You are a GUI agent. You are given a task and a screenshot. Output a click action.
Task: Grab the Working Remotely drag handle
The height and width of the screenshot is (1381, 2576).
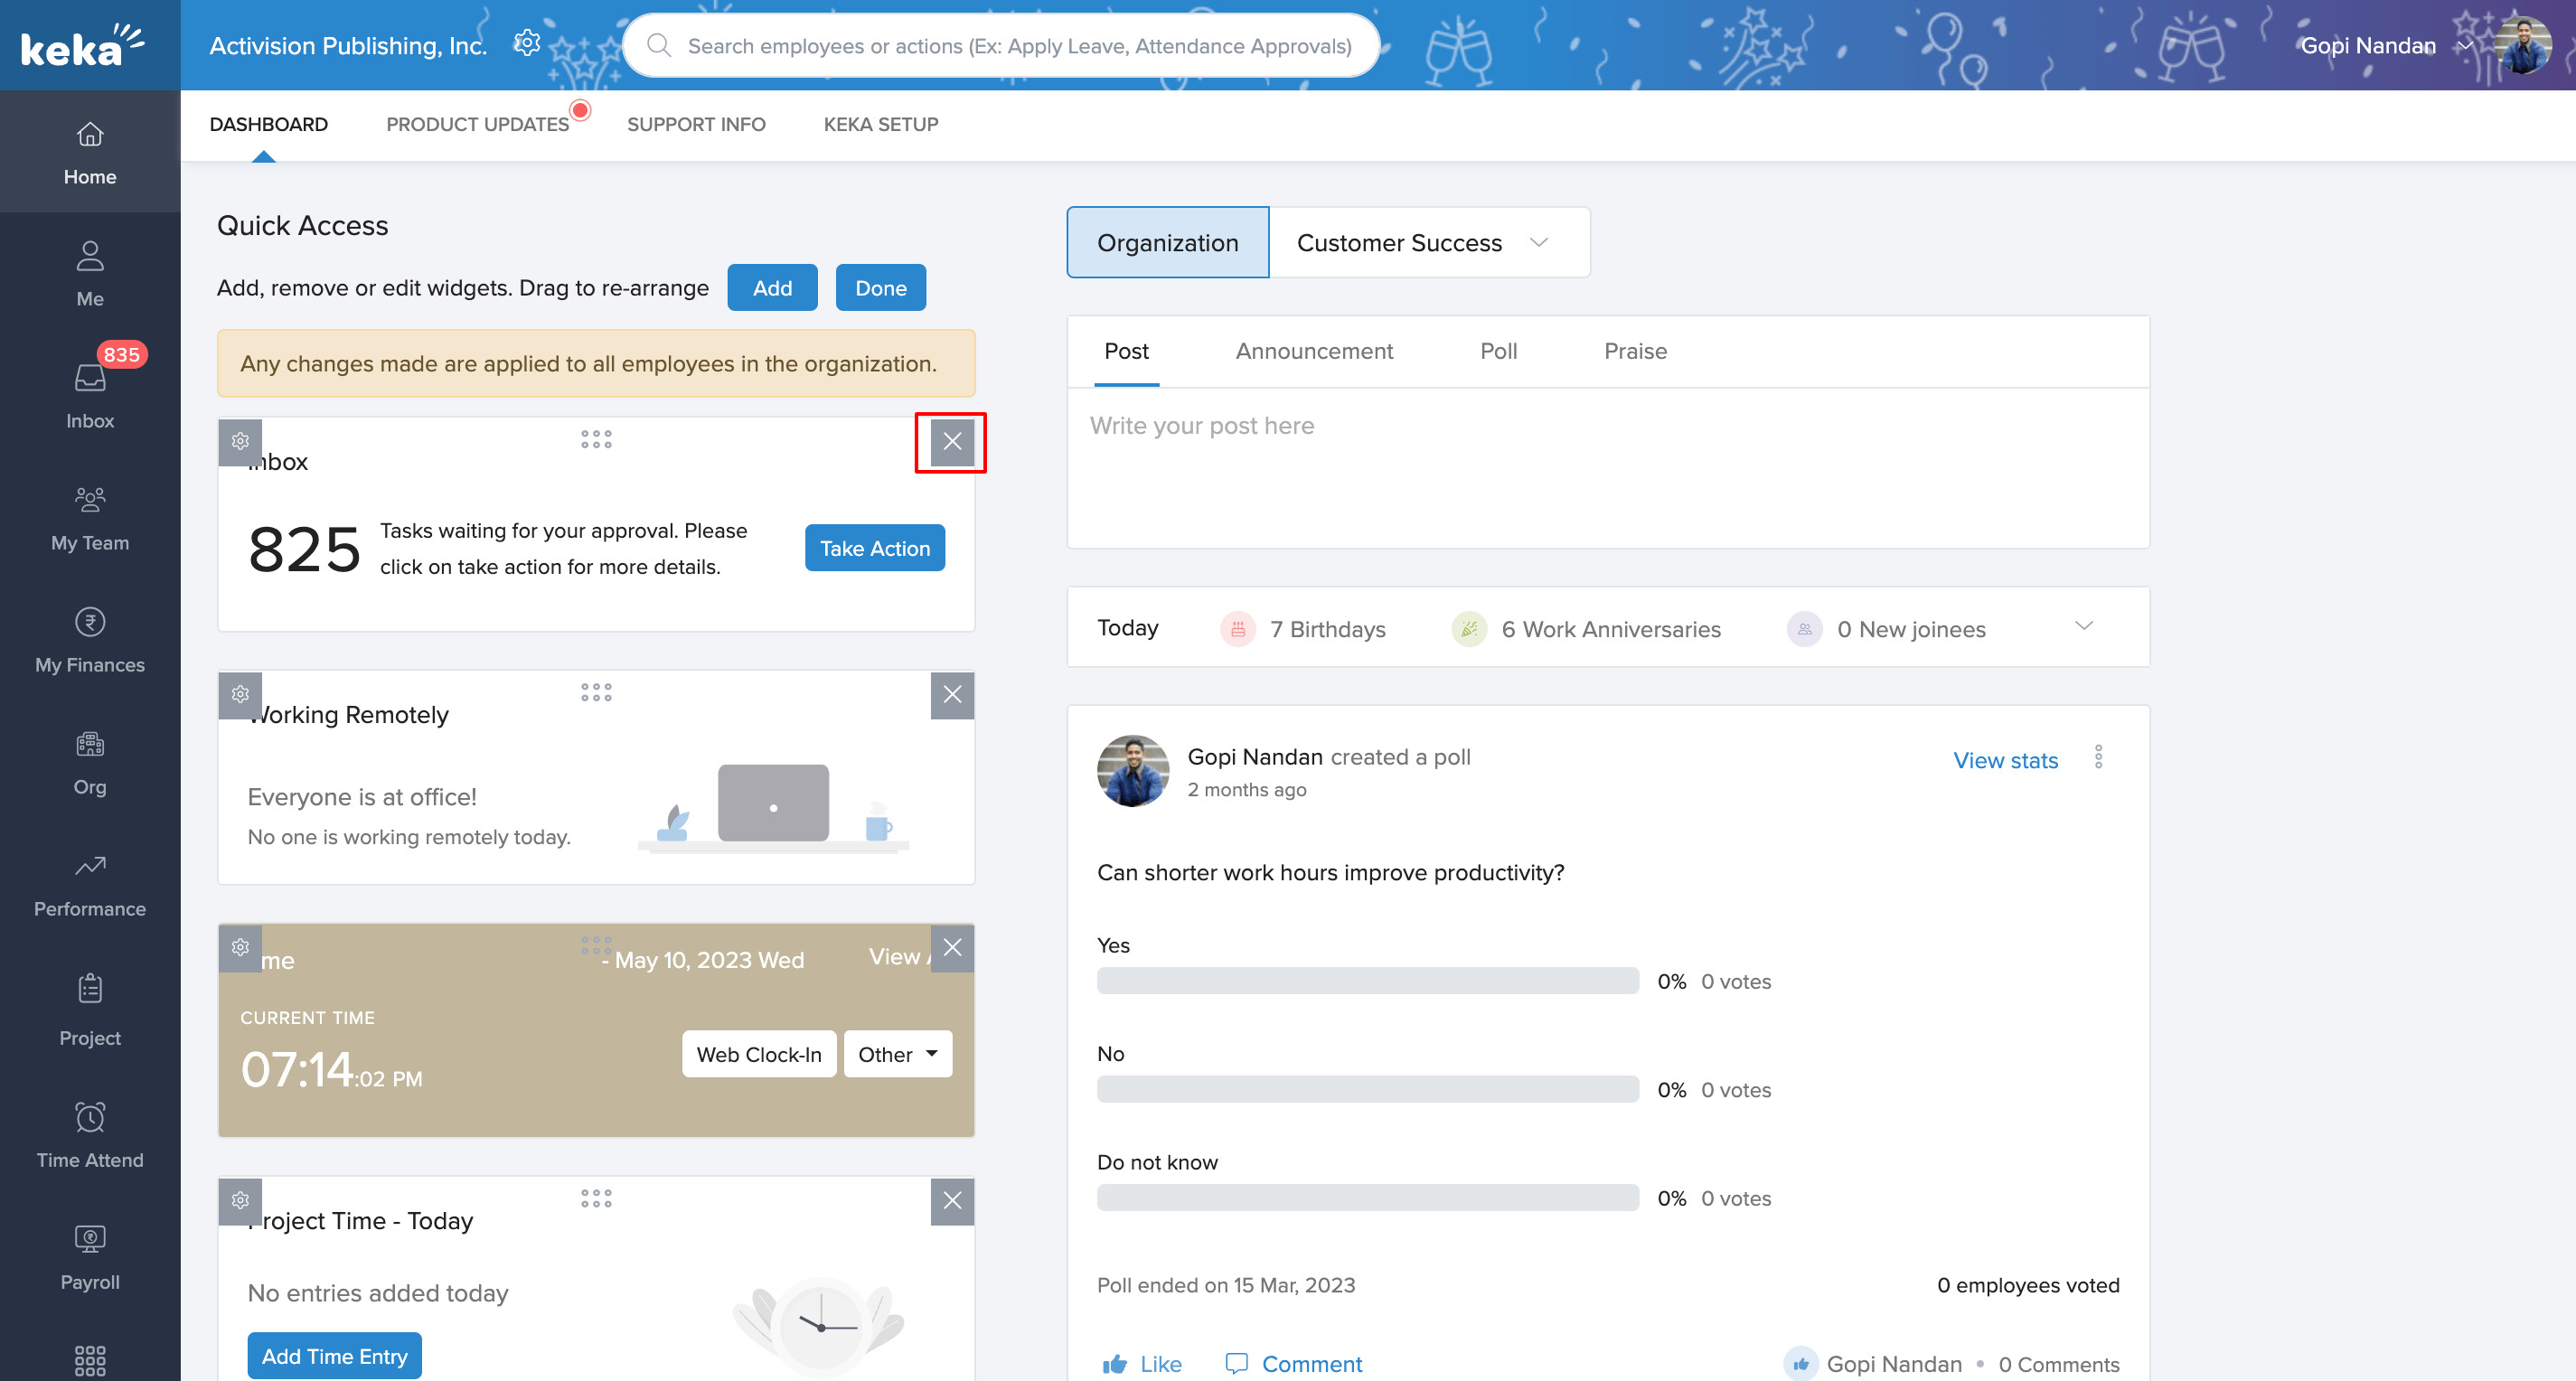(x=596, y=692)
